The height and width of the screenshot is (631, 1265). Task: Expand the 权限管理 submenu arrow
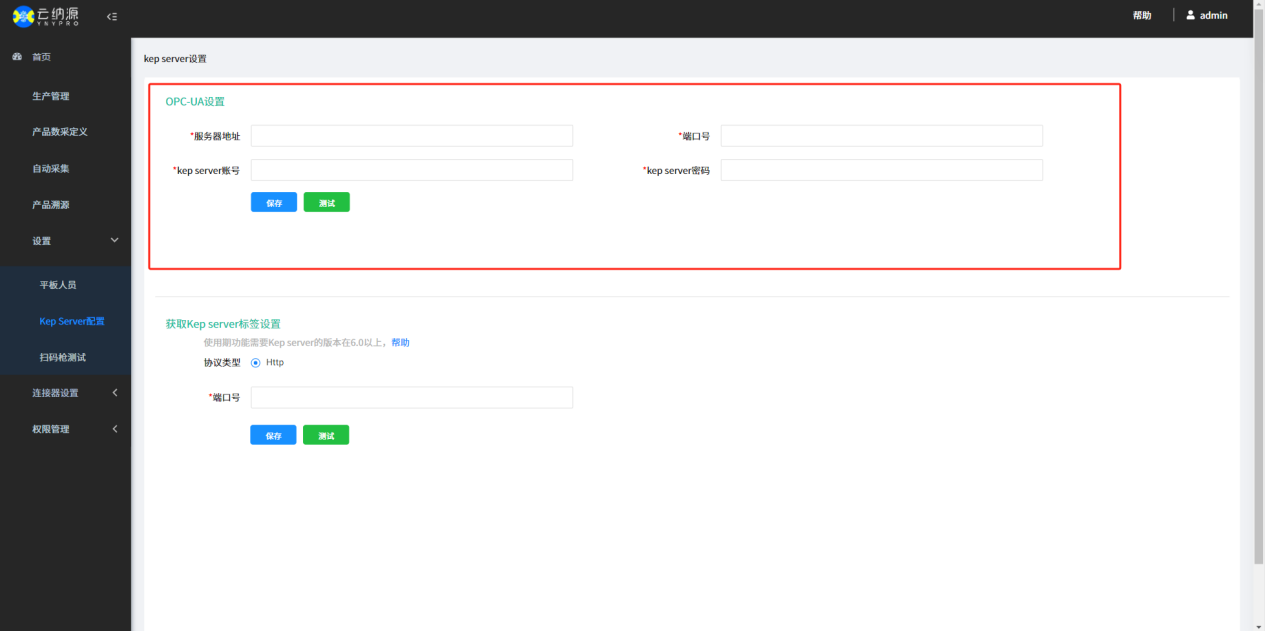coord(114,429)
